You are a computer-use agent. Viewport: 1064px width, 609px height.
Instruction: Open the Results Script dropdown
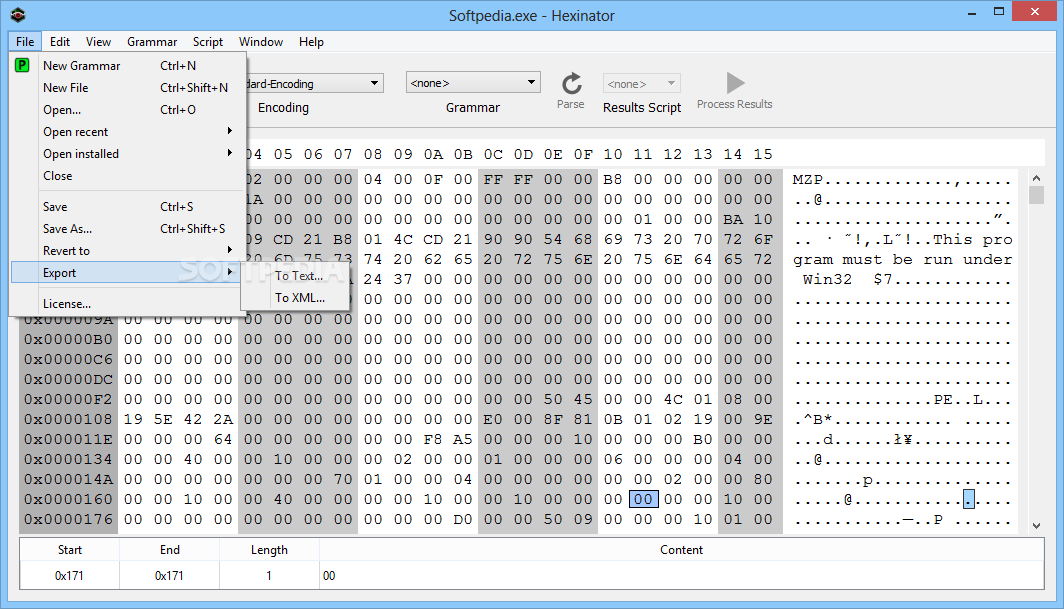point(641,84)
